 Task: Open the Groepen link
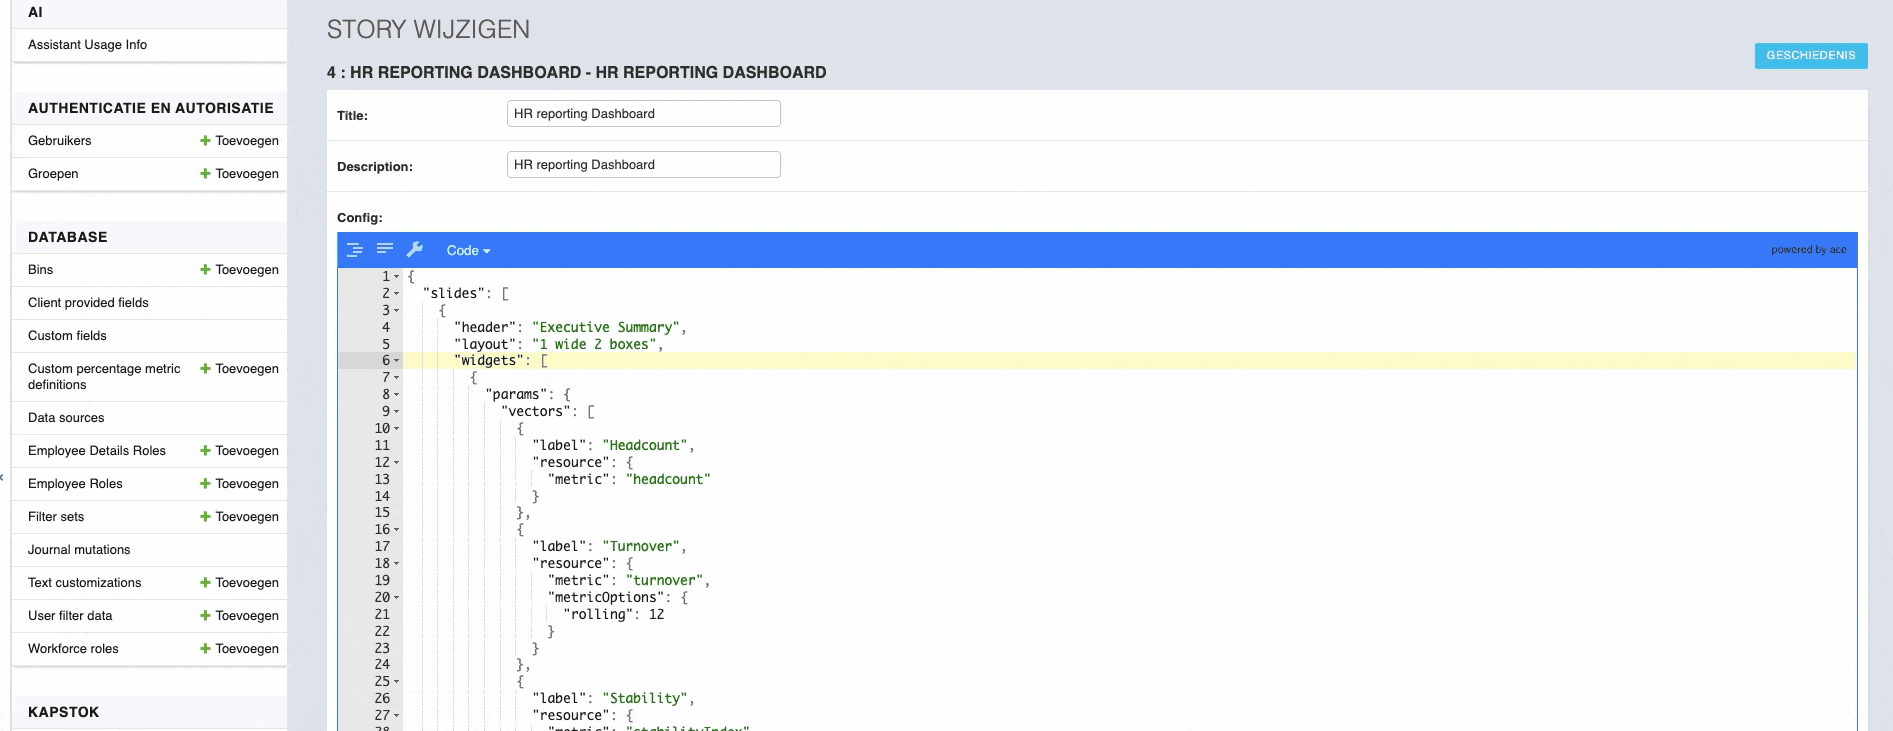click(53, 174)
